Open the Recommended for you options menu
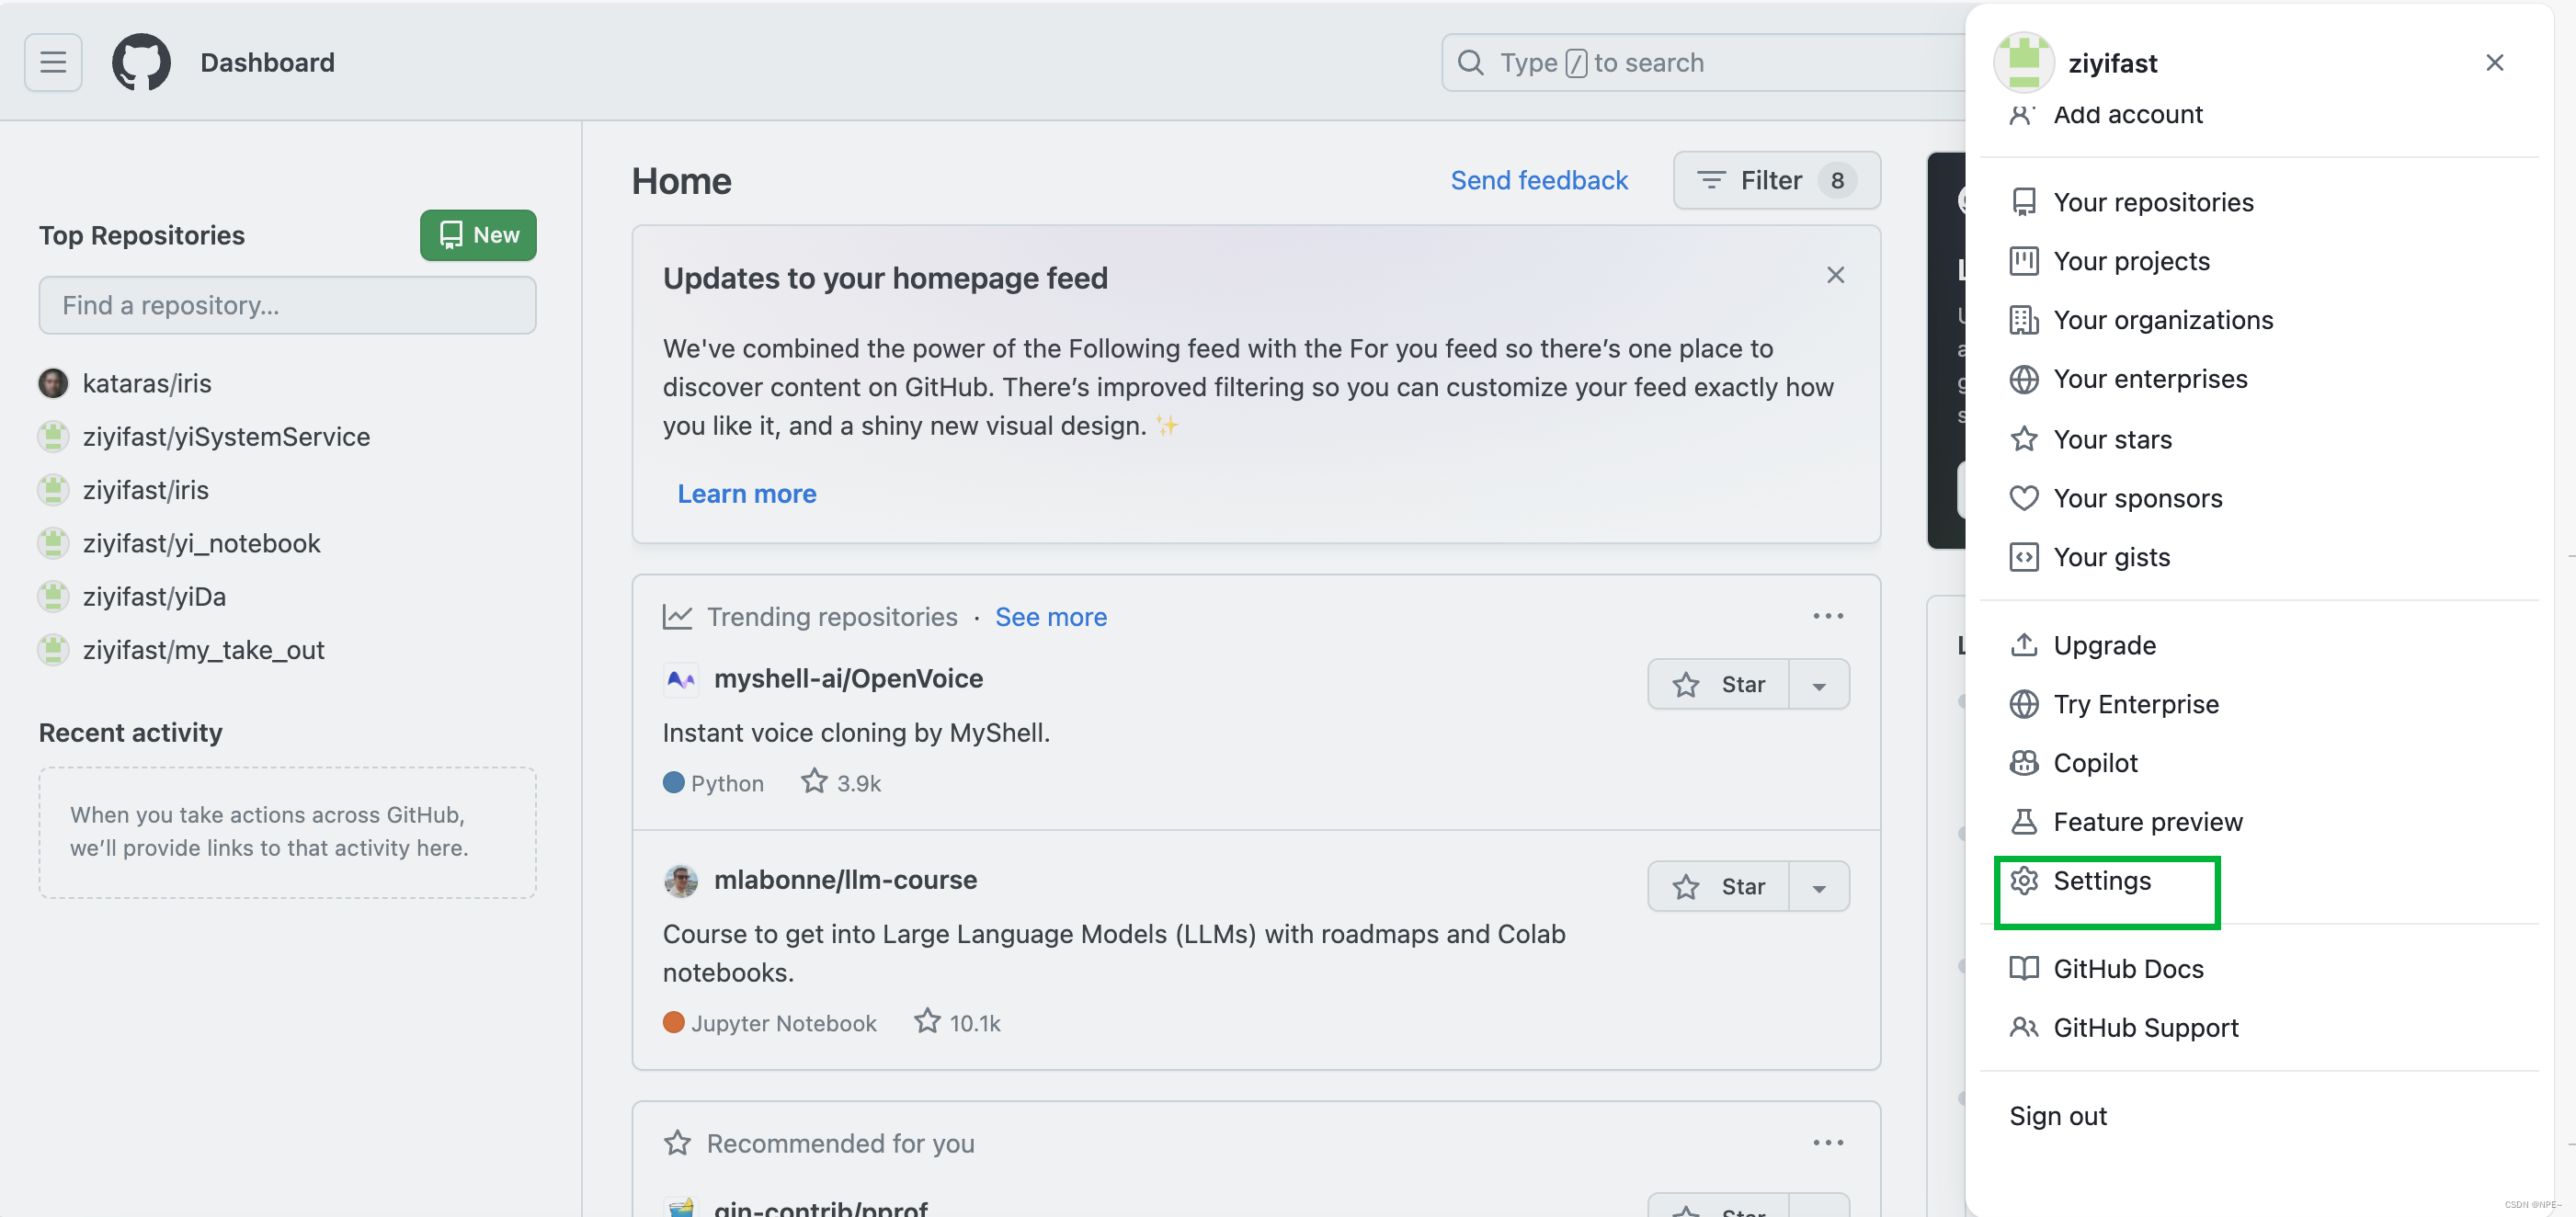Image resolution: width=2576 pixels, height=1217 pixels. point(1828,1142)
